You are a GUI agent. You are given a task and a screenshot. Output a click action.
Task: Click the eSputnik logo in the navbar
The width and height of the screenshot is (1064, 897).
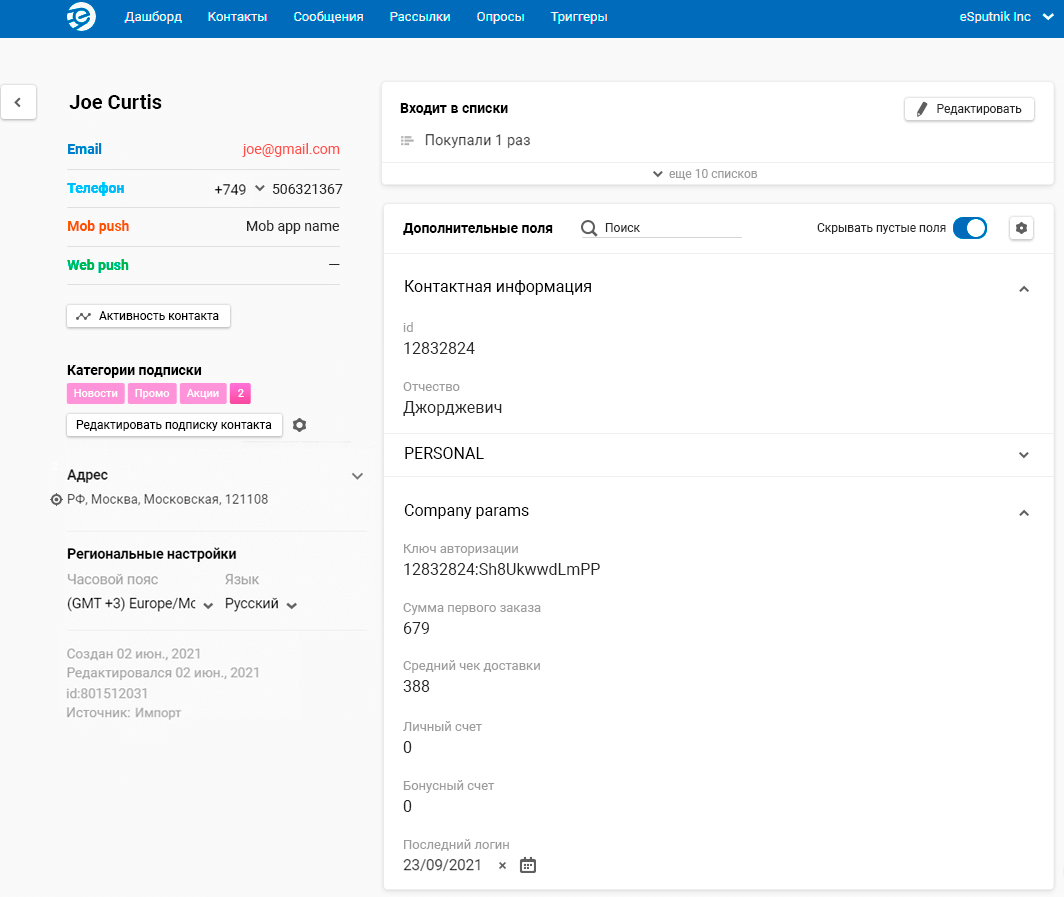click(79, 17)
